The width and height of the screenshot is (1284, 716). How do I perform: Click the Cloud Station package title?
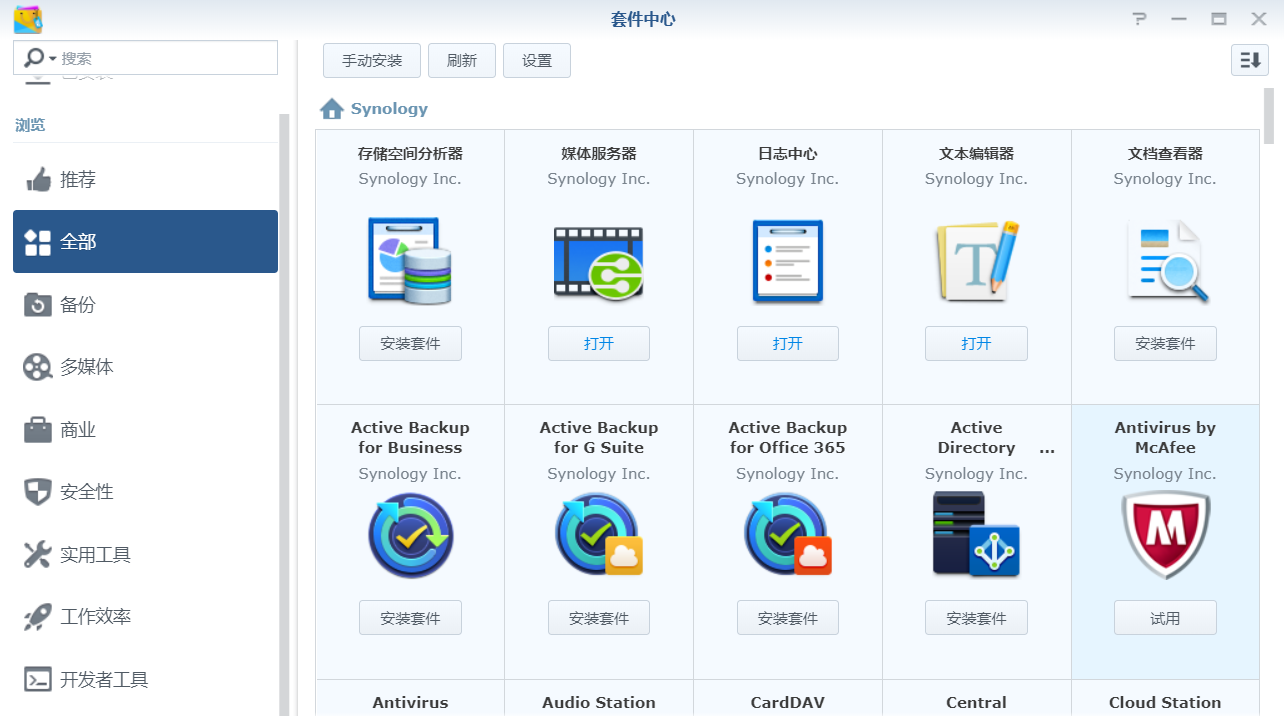click(x=1165, y=703)
